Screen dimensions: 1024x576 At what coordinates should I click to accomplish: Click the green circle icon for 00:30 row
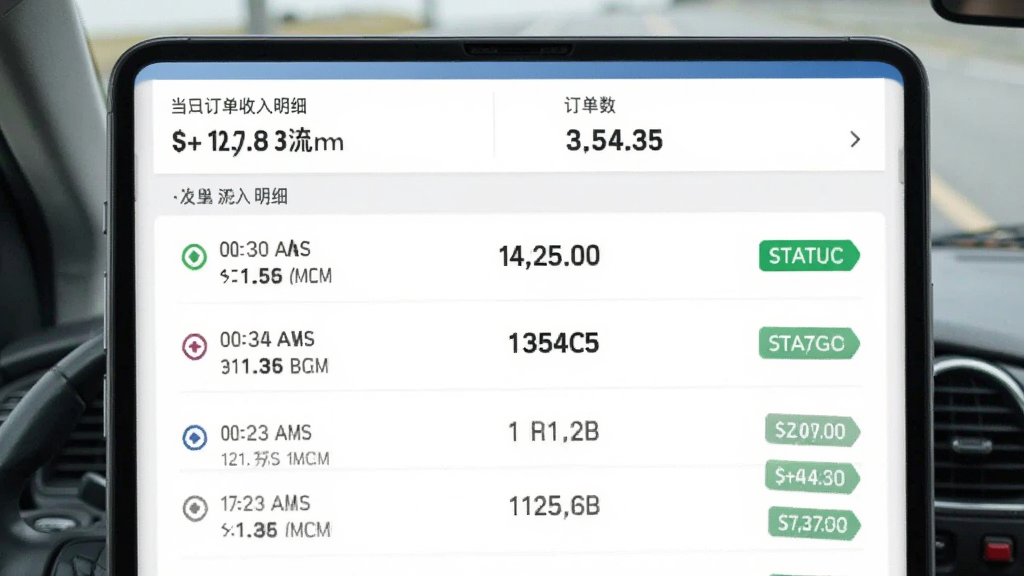coord(194,257)
